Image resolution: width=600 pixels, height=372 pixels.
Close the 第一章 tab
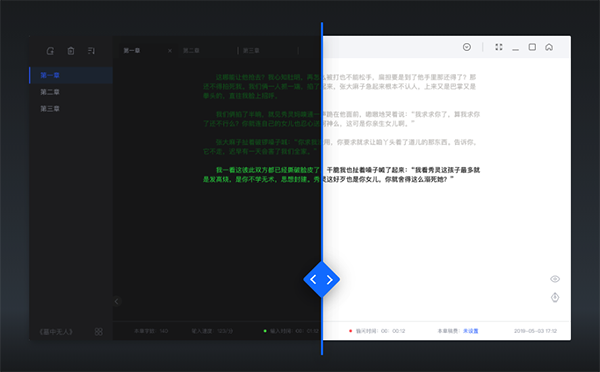coord(170,51)
